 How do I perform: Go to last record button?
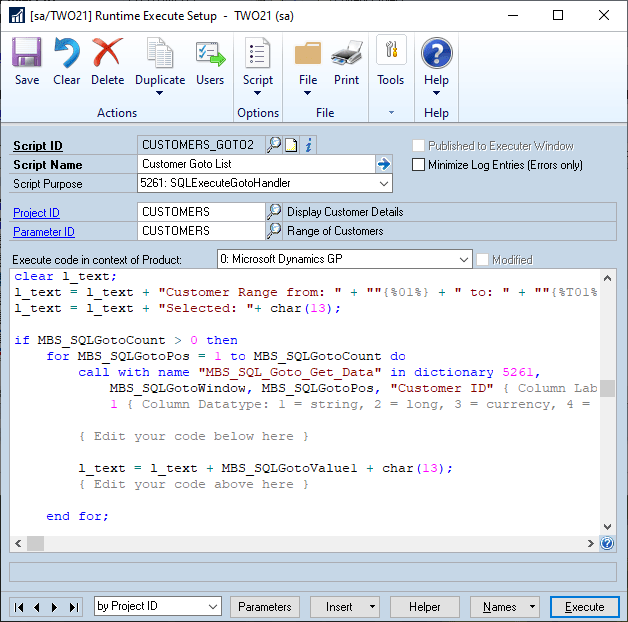74,607
